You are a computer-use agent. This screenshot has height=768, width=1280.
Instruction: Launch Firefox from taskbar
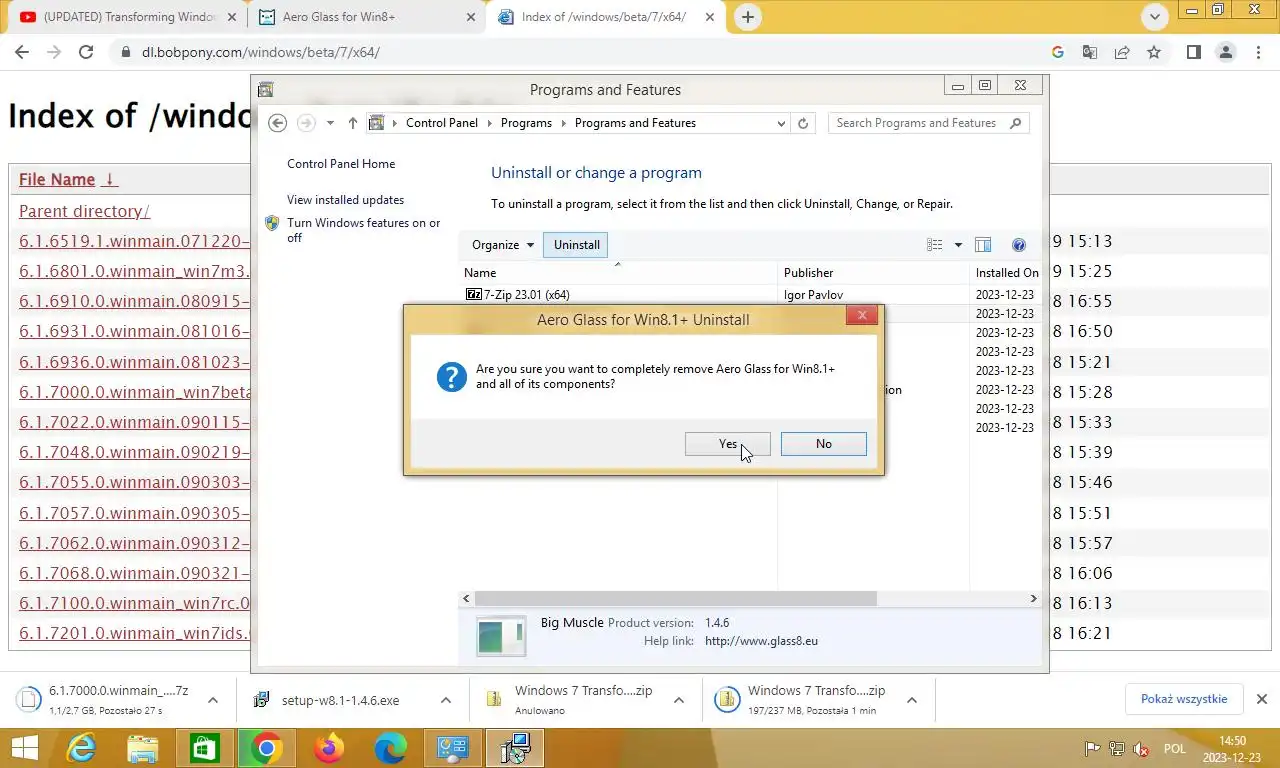[328, 748]
